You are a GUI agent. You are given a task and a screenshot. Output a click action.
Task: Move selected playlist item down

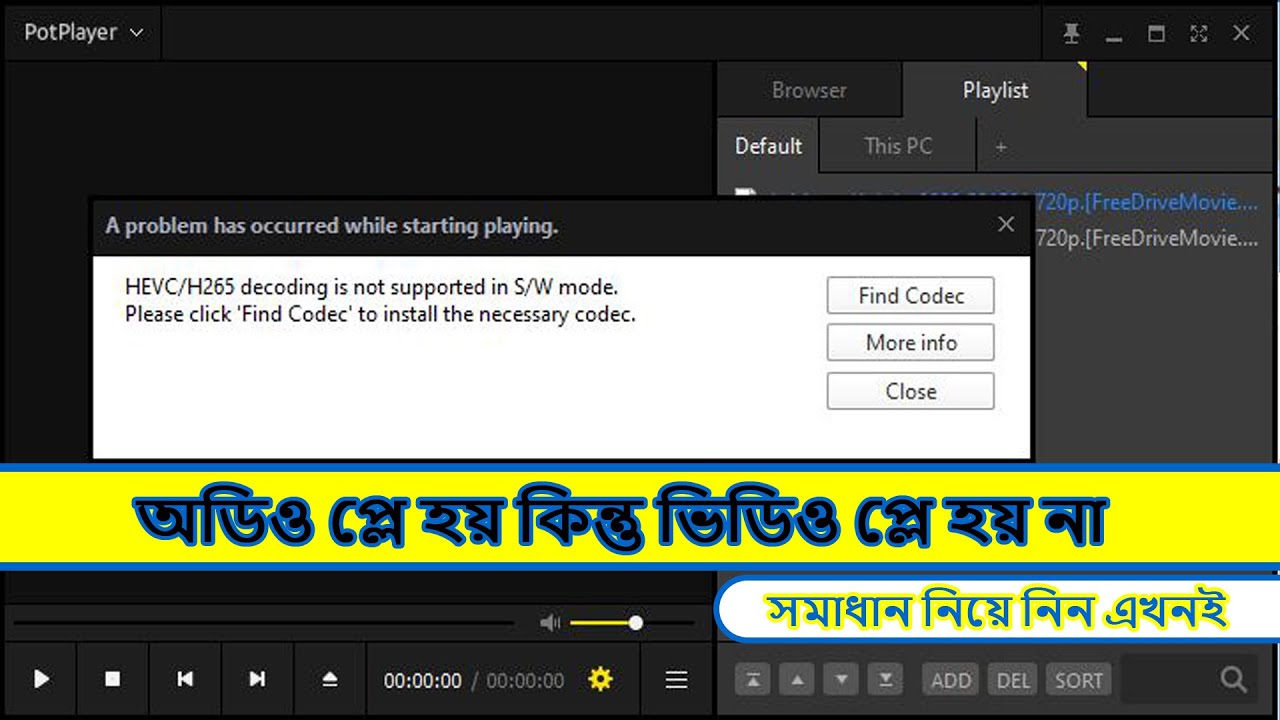coord(841,681)
